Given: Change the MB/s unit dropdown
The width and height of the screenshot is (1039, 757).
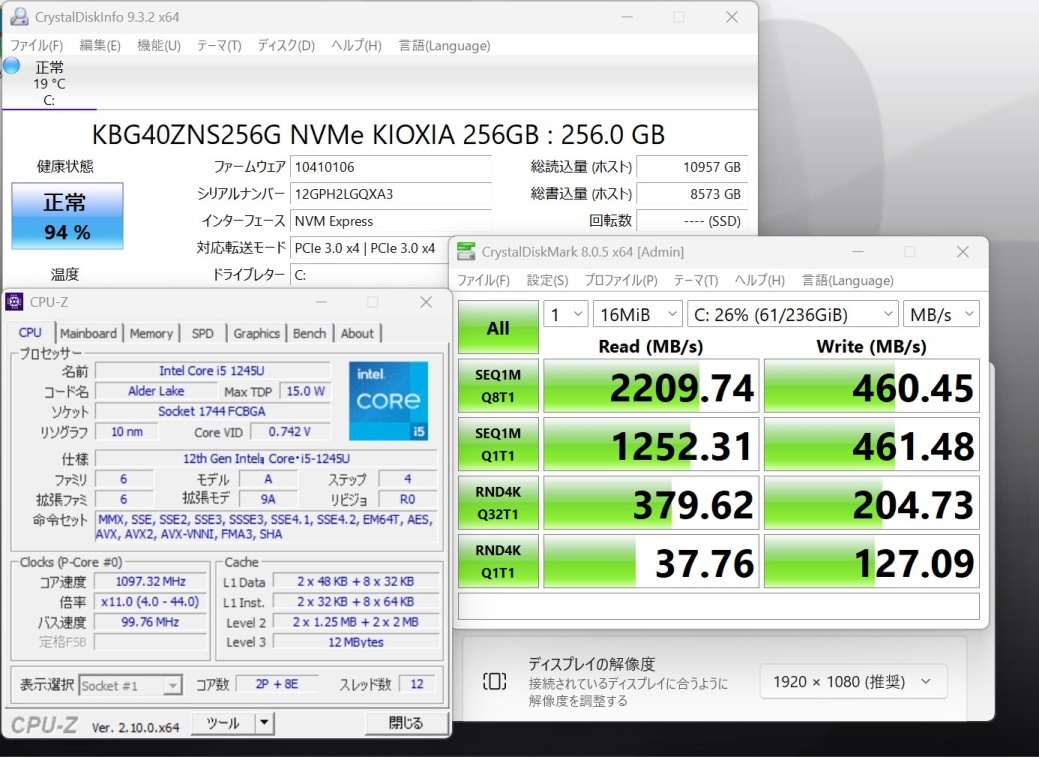Looking at the screenshot, I should (940, 315).
